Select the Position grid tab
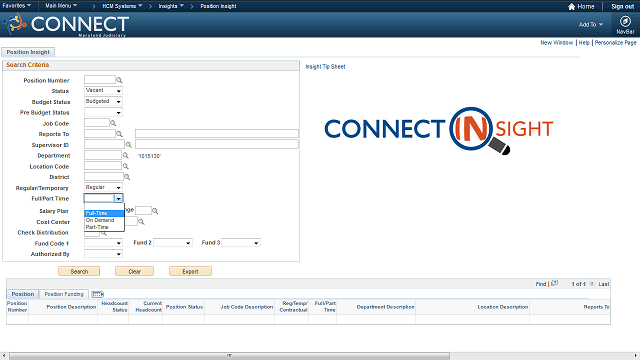This screenshot has width=640, height=360. (x=23, y=294)
